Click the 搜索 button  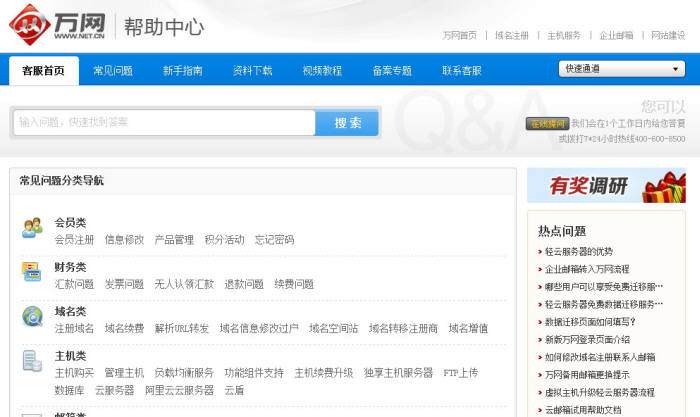point(347,123)
